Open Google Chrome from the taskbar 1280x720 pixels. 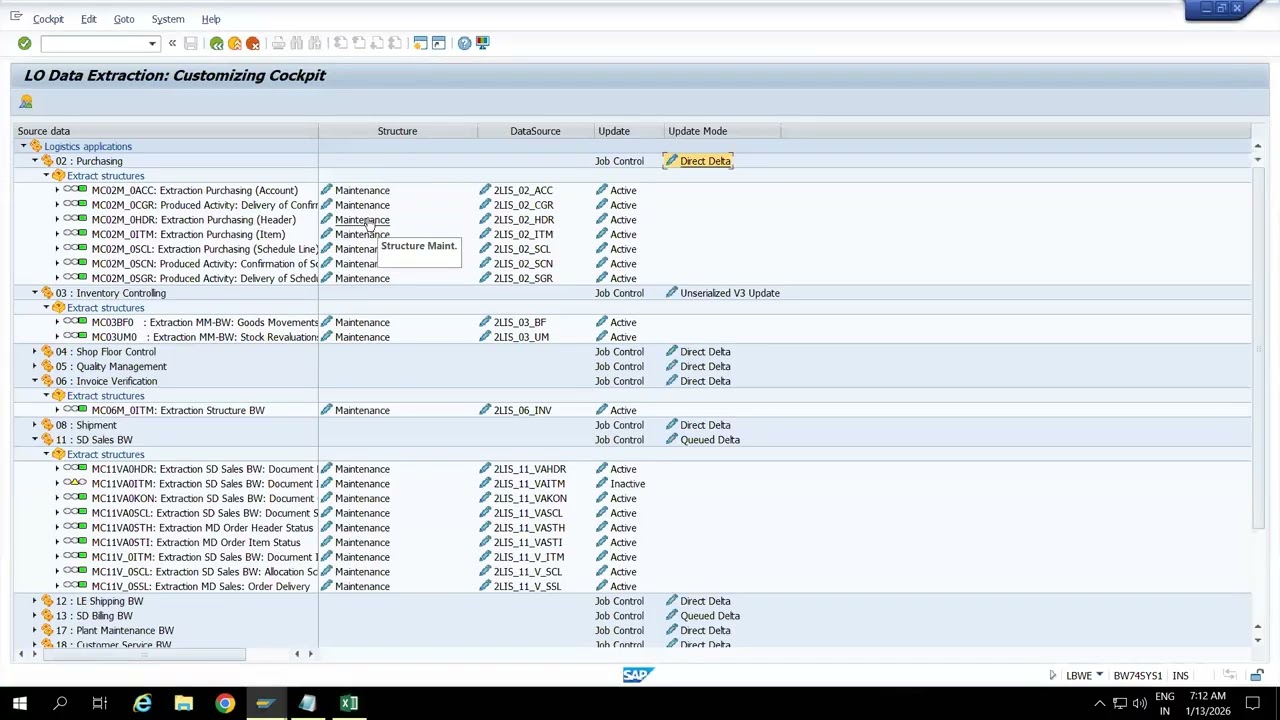(225, 703)
